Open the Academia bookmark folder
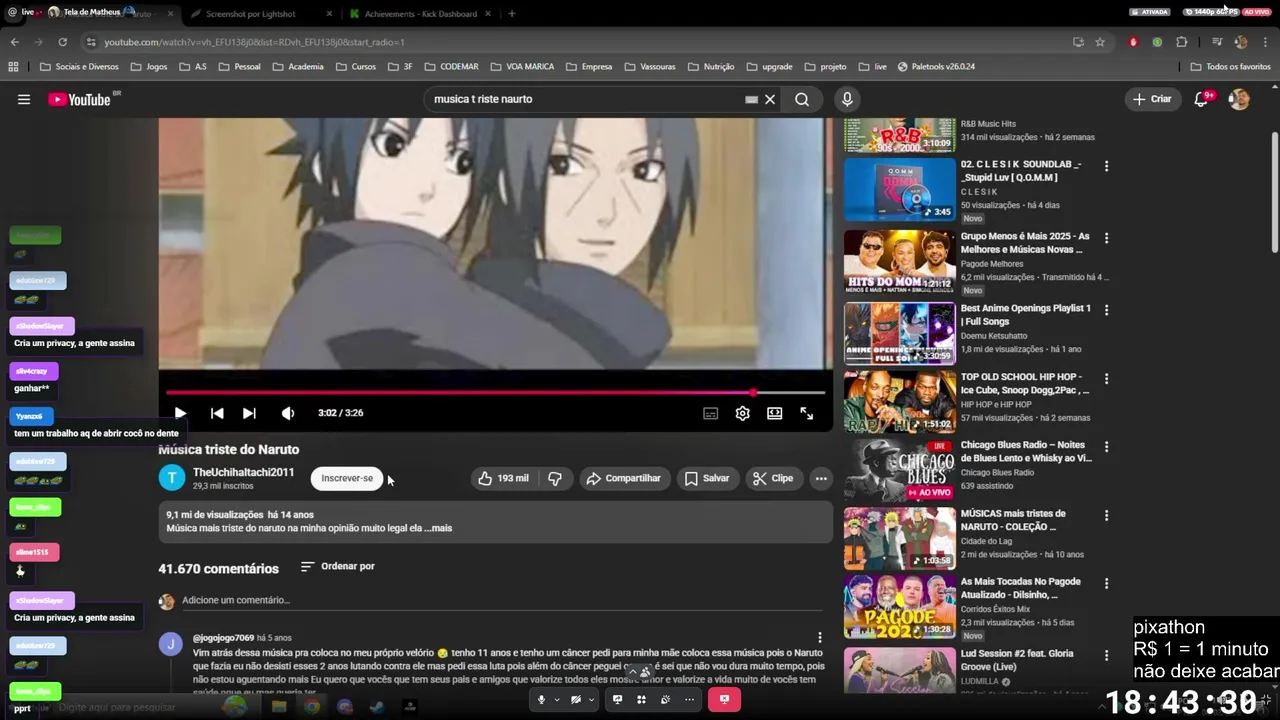Screen dimensions: 1280x720 (297, 67)
